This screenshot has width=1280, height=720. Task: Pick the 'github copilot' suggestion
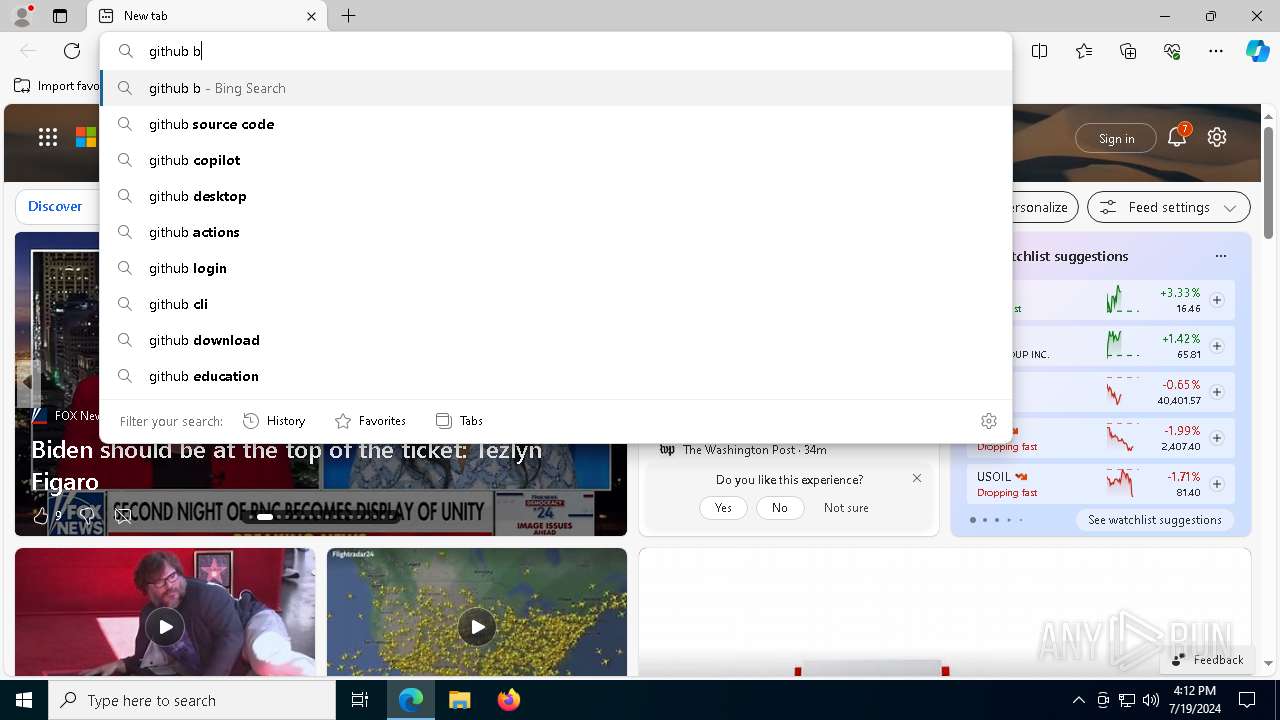[x=556, y=160]
